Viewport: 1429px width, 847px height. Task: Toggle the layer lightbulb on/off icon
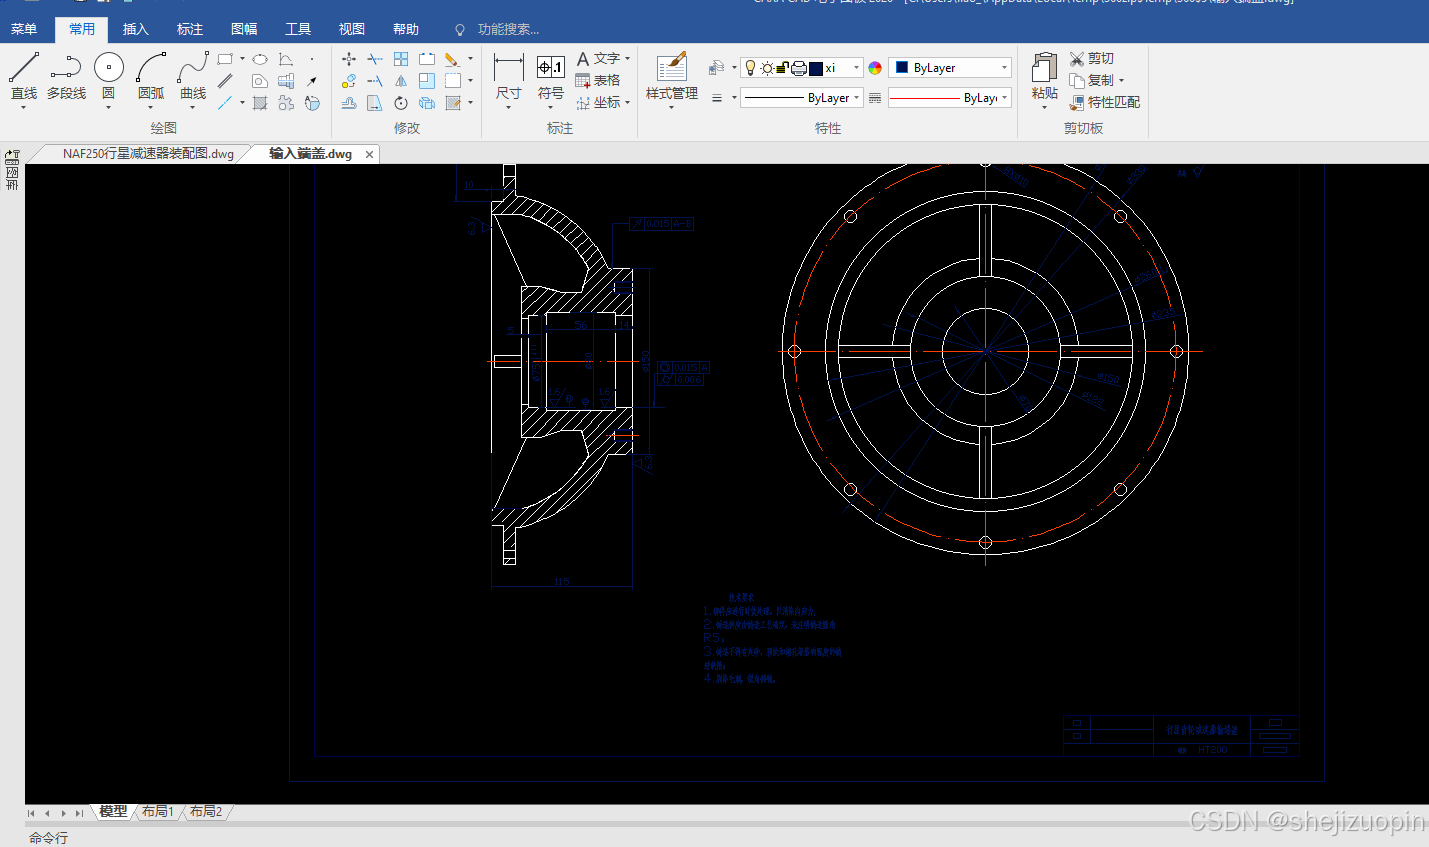[751, 68]
